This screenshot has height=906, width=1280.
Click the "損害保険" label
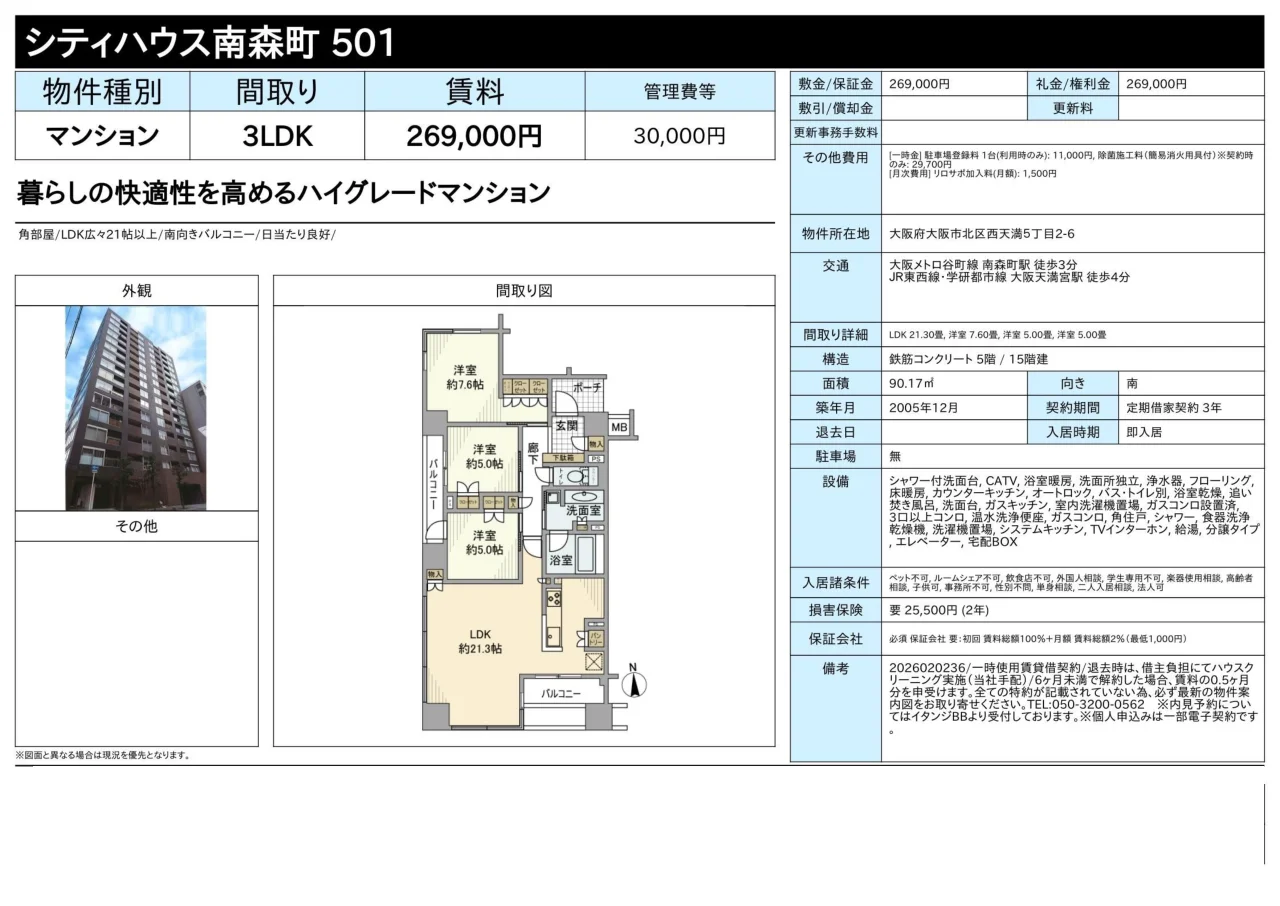tap(836, 611)
